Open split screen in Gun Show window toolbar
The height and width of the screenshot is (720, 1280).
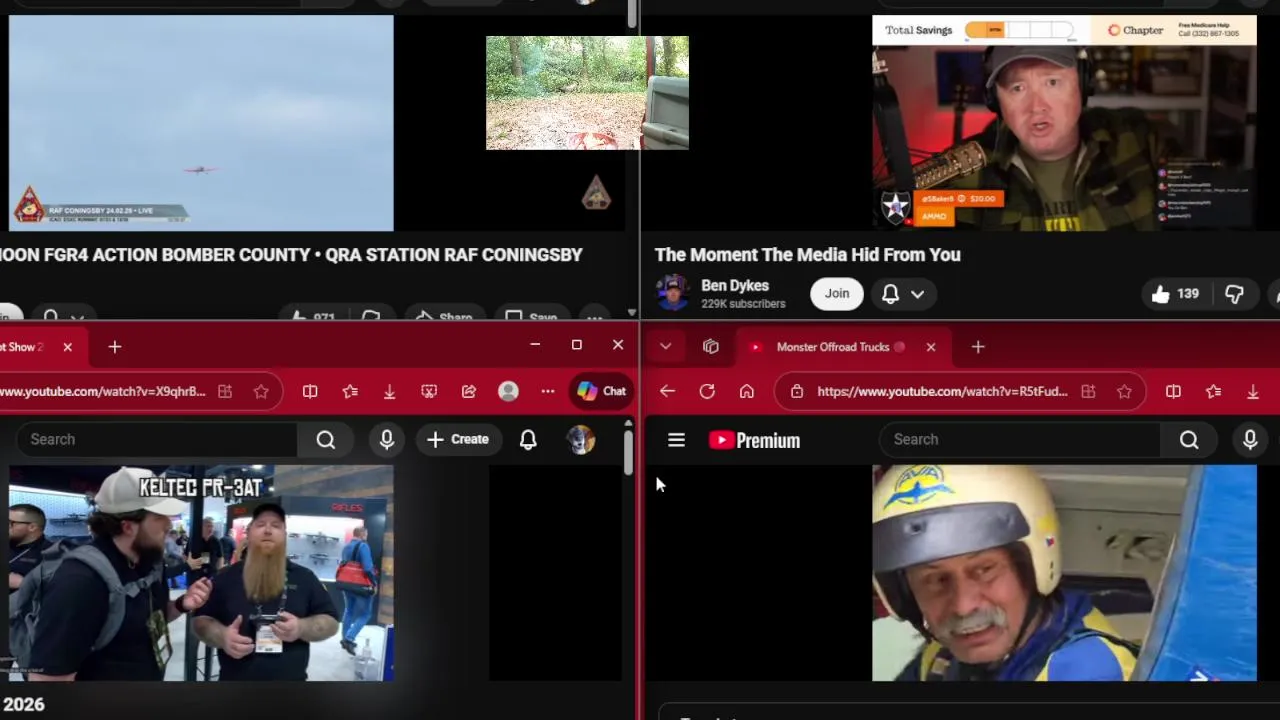pos(310,392)
